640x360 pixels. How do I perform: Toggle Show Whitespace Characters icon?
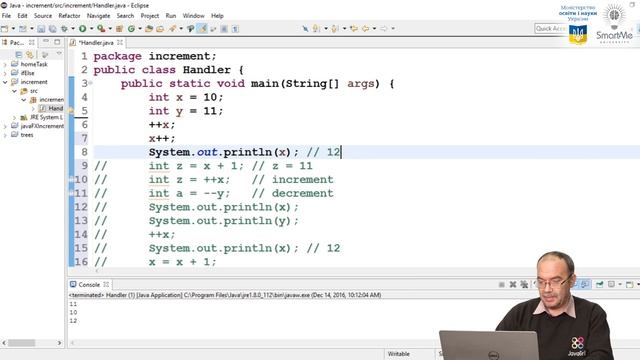[x=235, y=29]
